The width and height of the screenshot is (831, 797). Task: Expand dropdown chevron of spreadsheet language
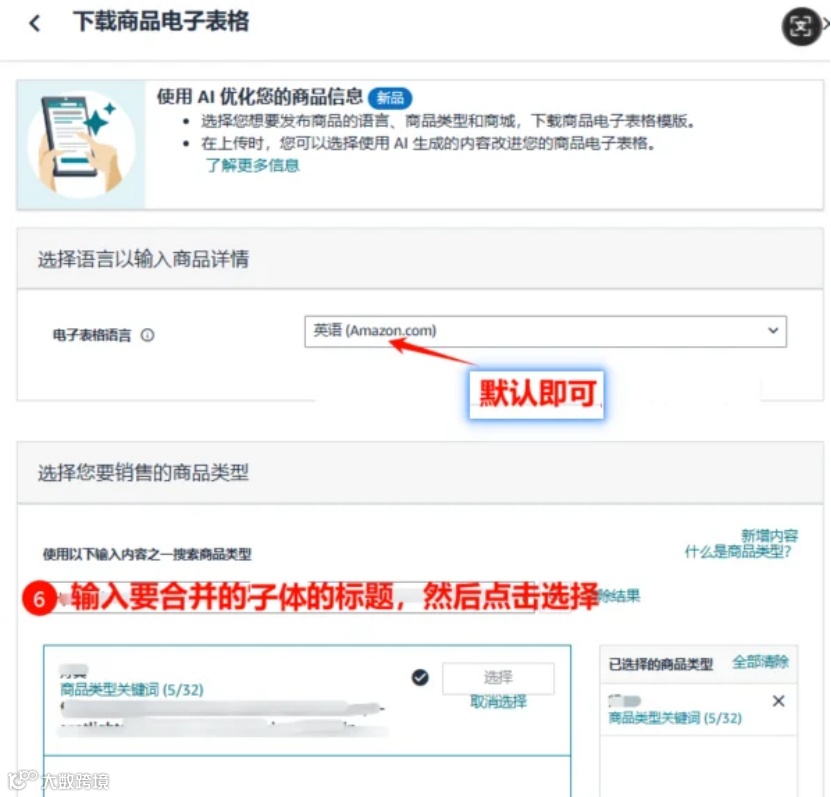tap(773, 331)
